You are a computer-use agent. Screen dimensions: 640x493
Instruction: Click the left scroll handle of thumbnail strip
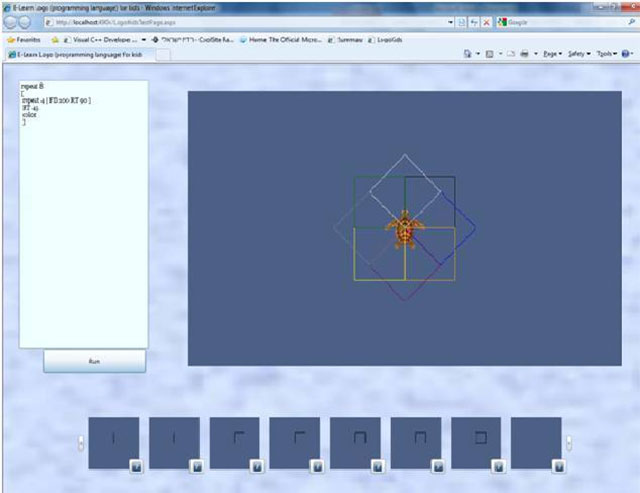coord(81,443)
